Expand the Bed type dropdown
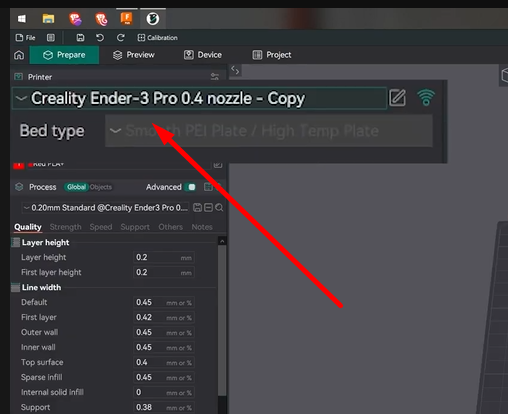508x414 pixels. 269,131
